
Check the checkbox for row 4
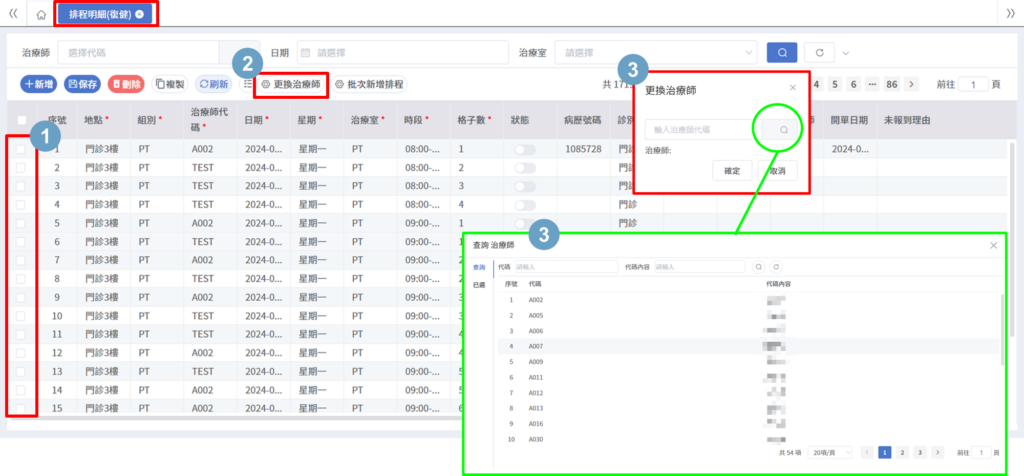point(21,204)
